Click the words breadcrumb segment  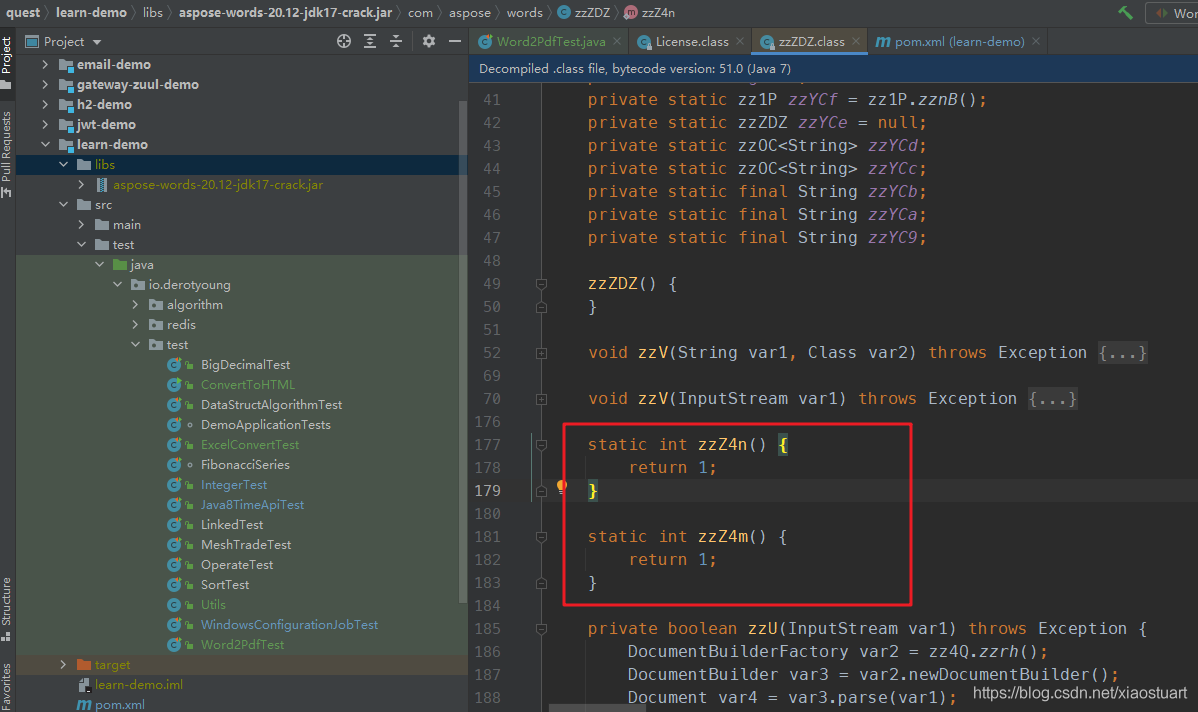pos(524,12)
